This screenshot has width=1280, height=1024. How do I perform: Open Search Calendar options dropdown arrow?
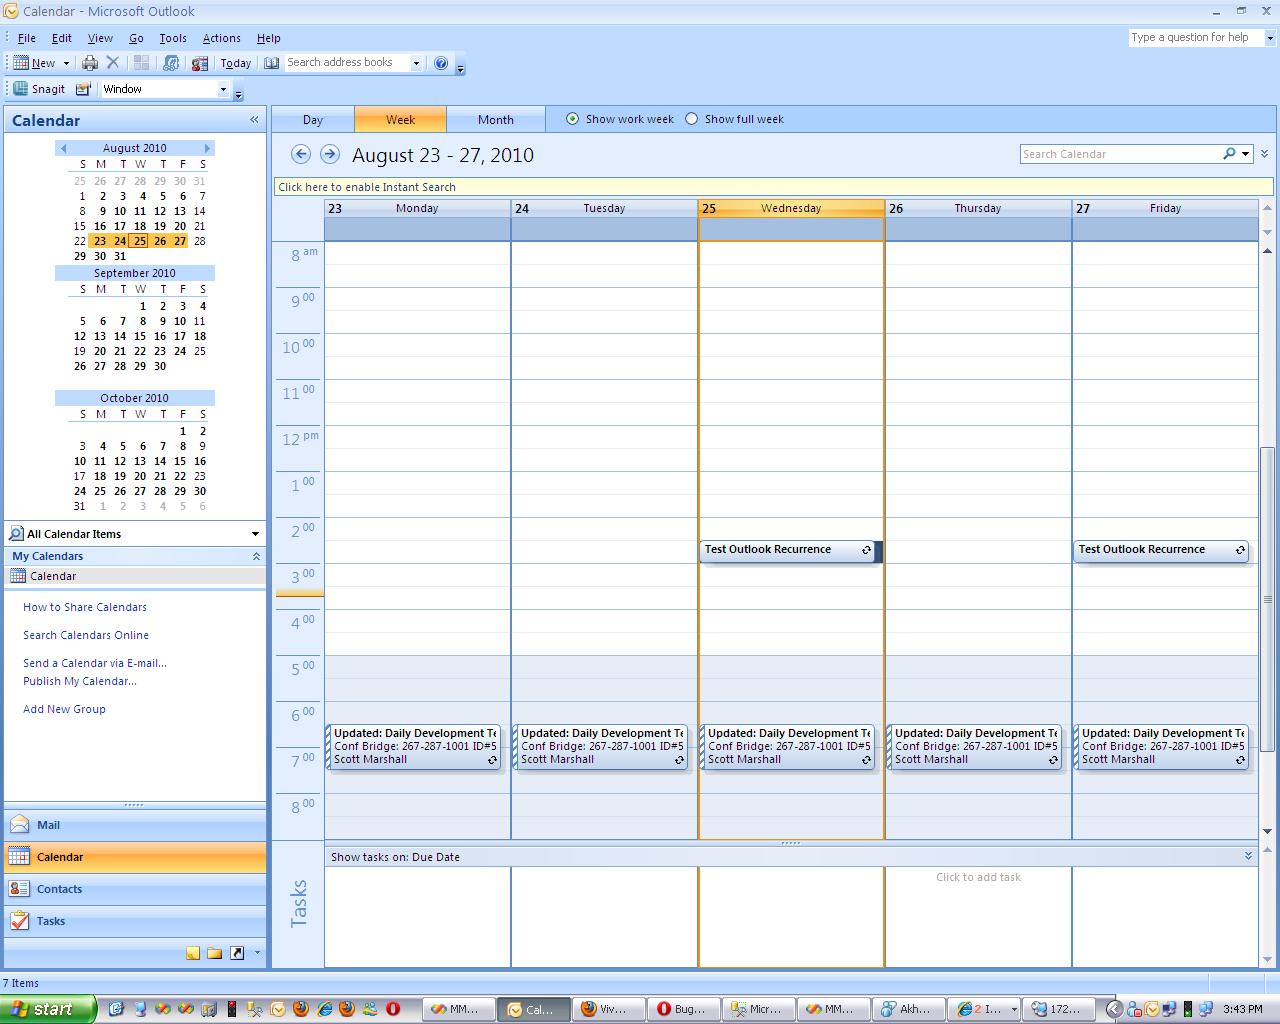[x=1245, y=154]
